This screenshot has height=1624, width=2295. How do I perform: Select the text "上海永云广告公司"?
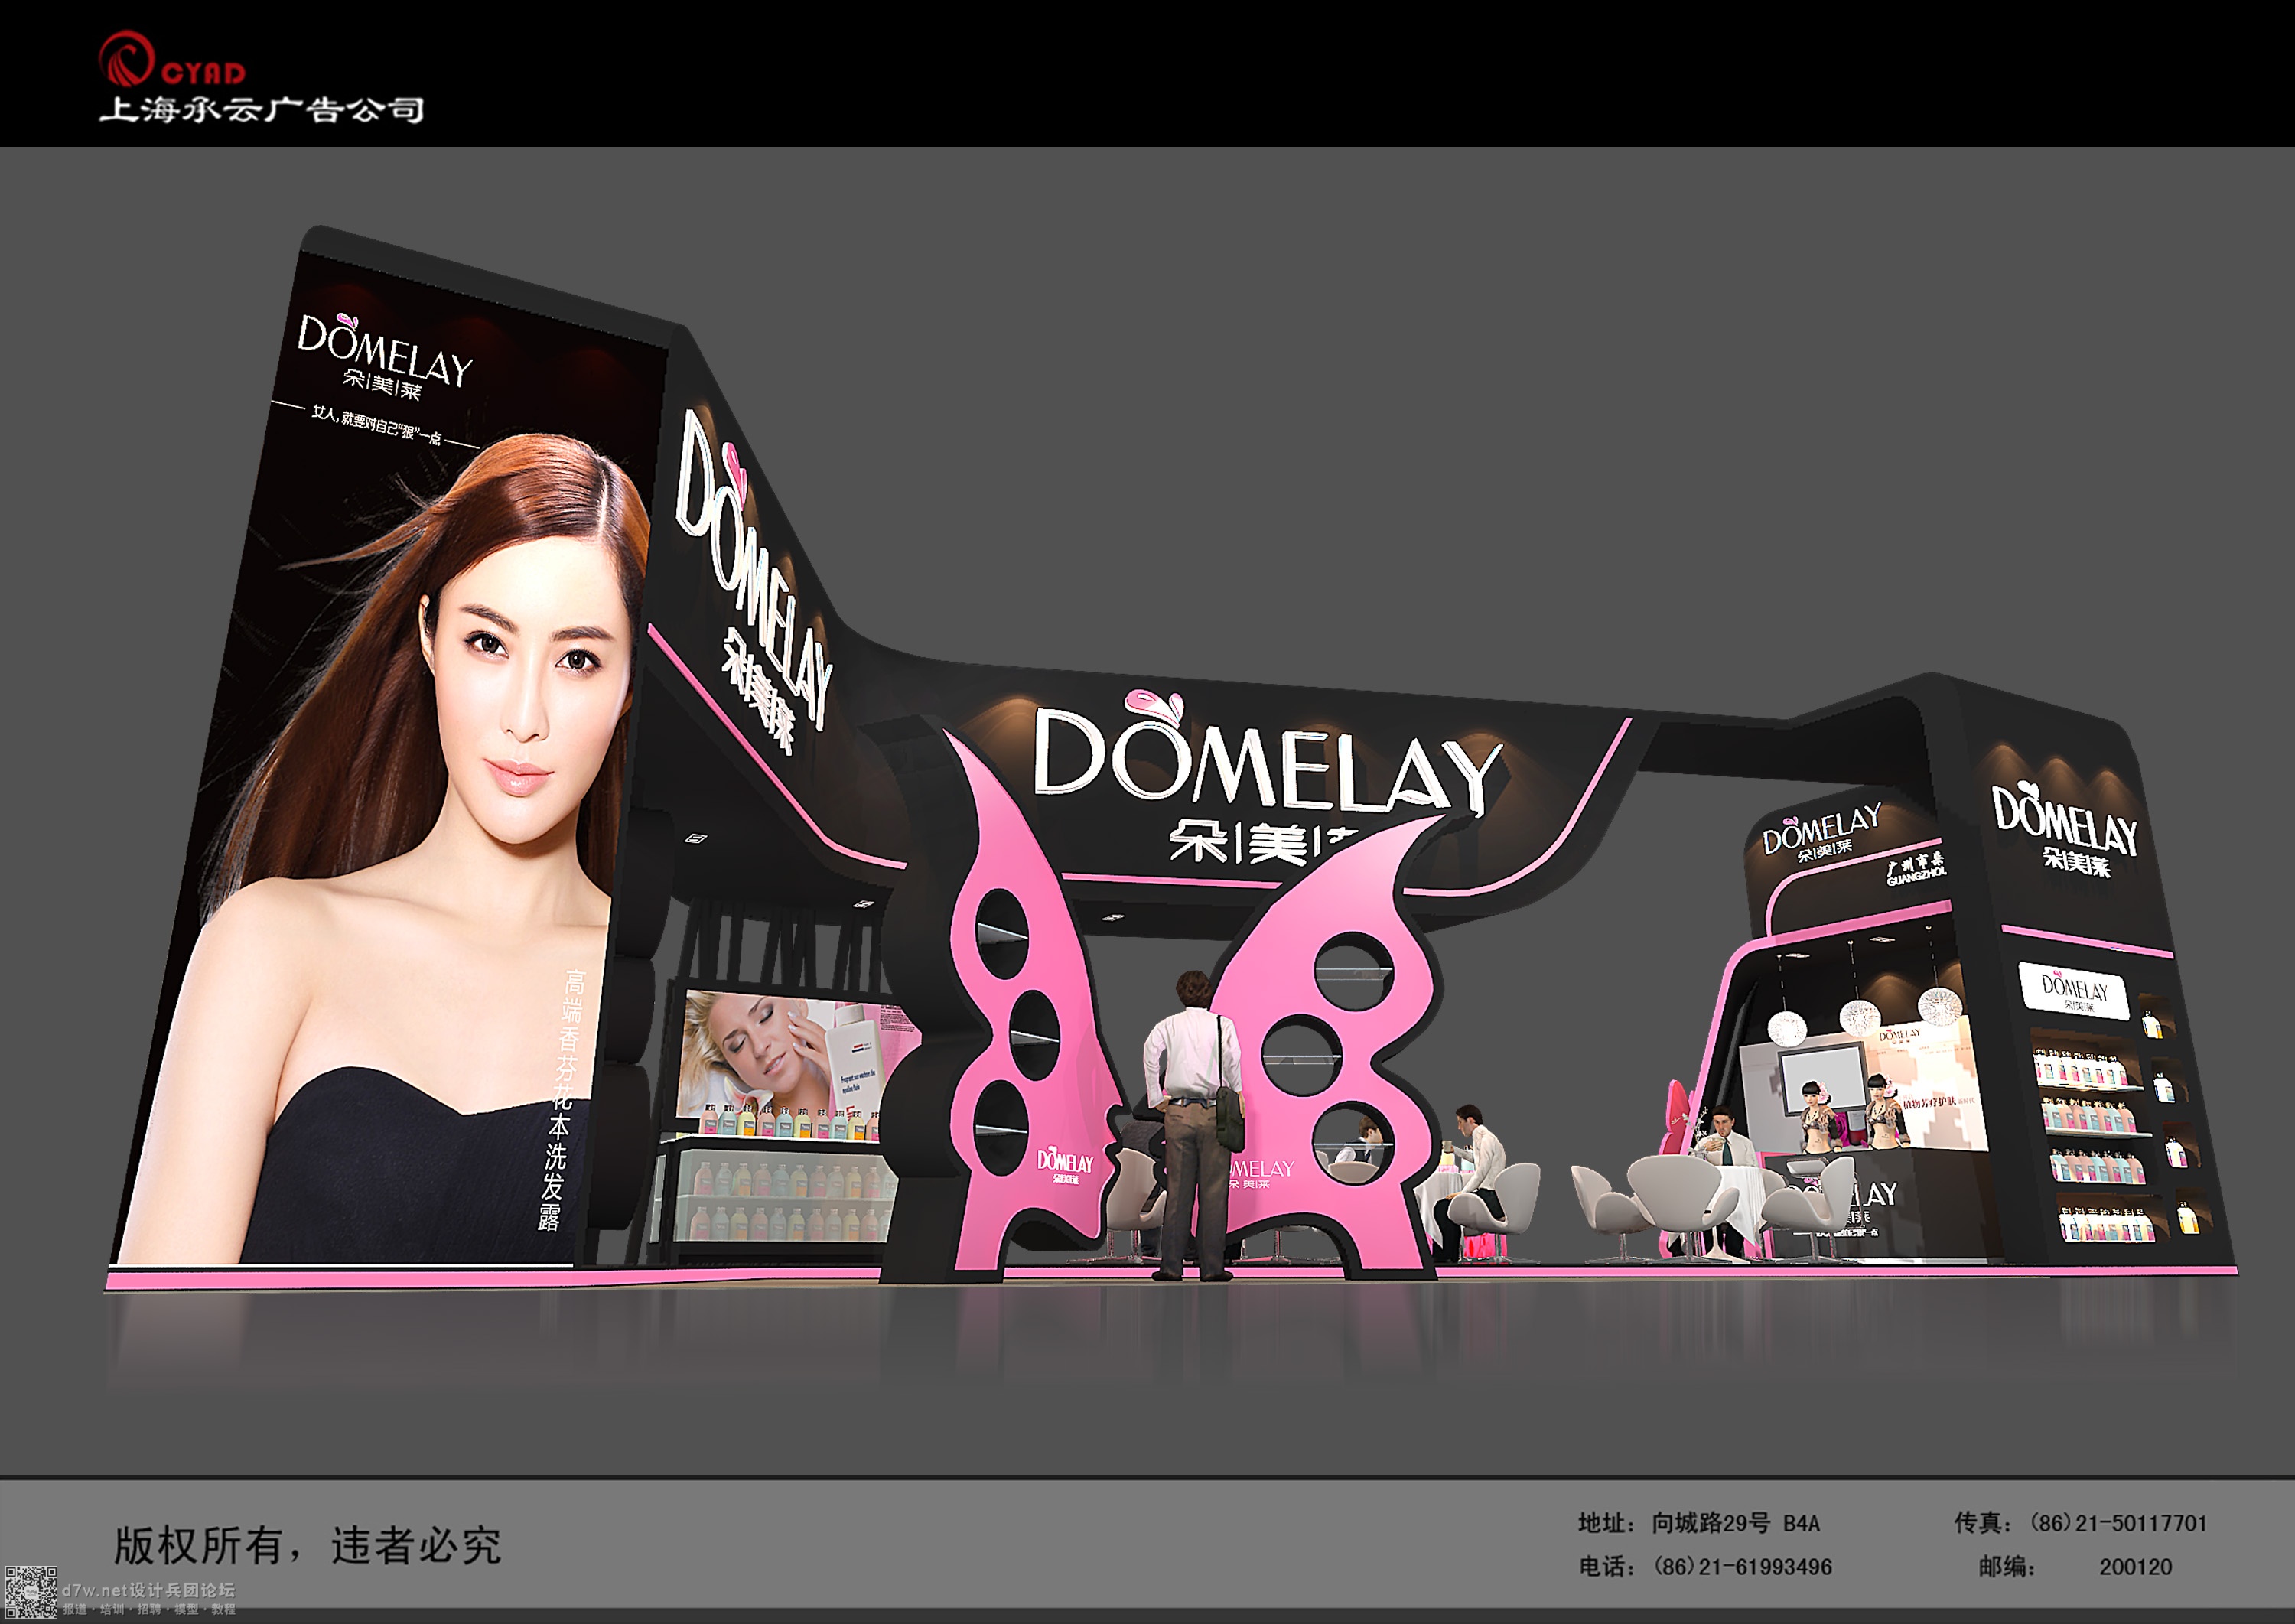click(x=261, y=109)
